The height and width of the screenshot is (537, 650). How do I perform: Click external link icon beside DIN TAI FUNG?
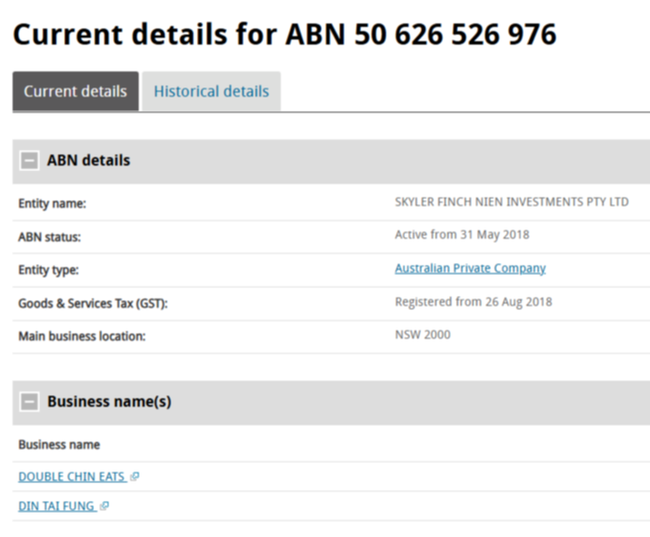[104, 506]
